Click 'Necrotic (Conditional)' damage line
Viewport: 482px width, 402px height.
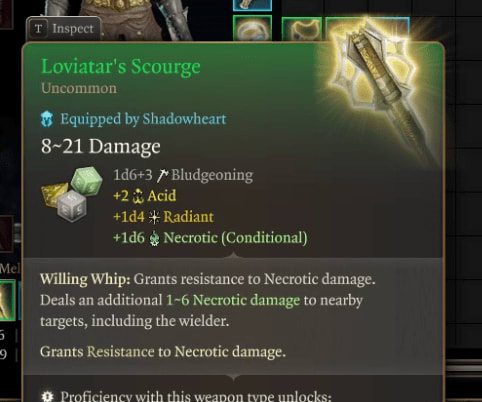[235, 238]
